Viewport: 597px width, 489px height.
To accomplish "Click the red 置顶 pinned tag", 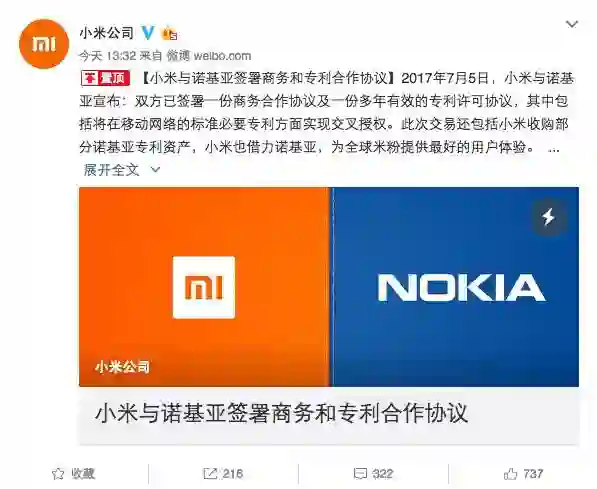I will pyautogui.click(x=105, y=78).
